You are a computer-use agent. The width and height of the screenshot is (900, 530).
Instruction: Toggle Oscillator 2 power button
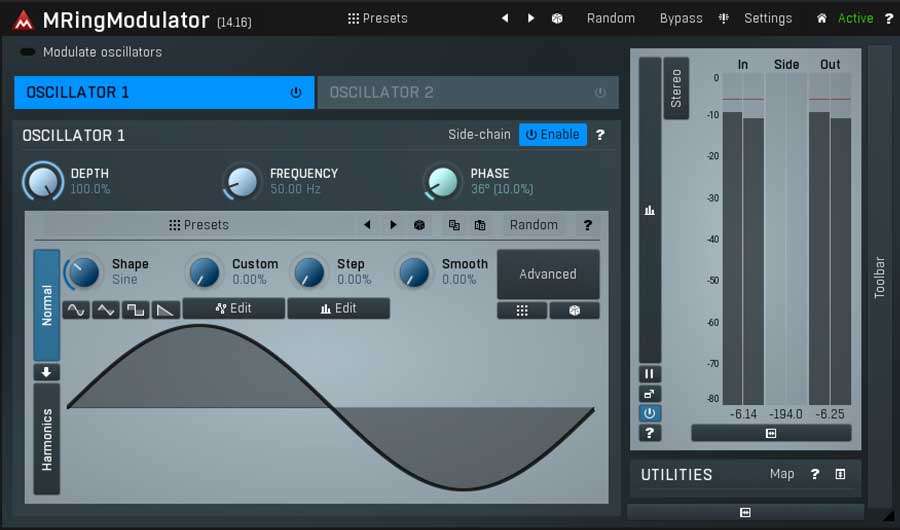[x=600, y=92]
